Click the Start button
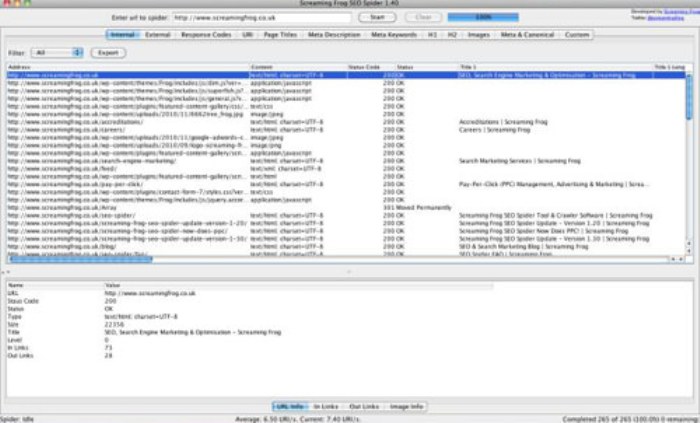 pos(377,17)
